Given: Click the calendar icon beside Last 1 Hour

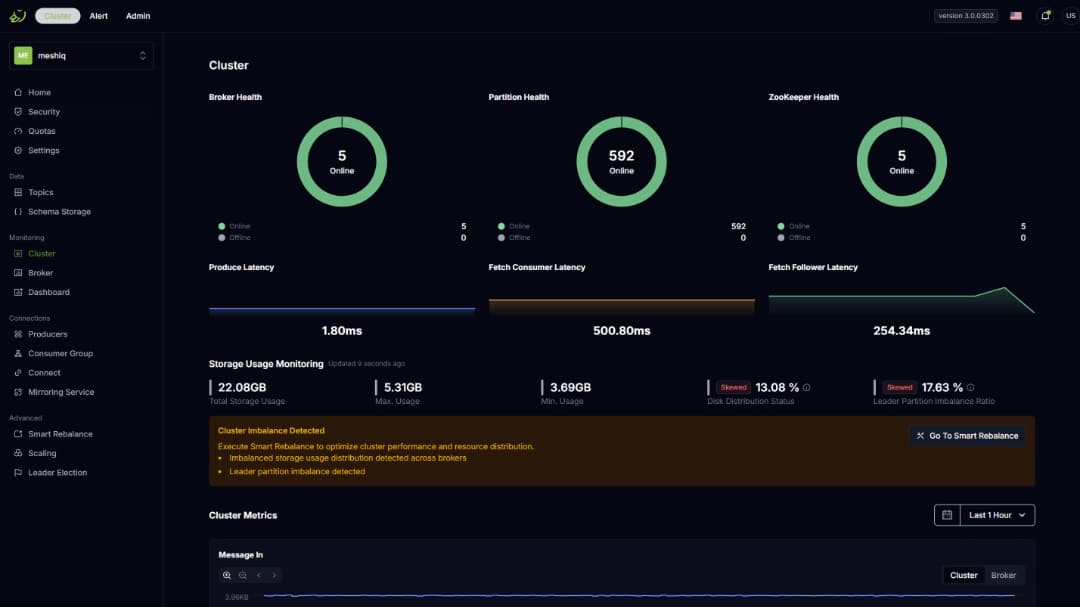Looking at the screenshot, I should 944,514.
